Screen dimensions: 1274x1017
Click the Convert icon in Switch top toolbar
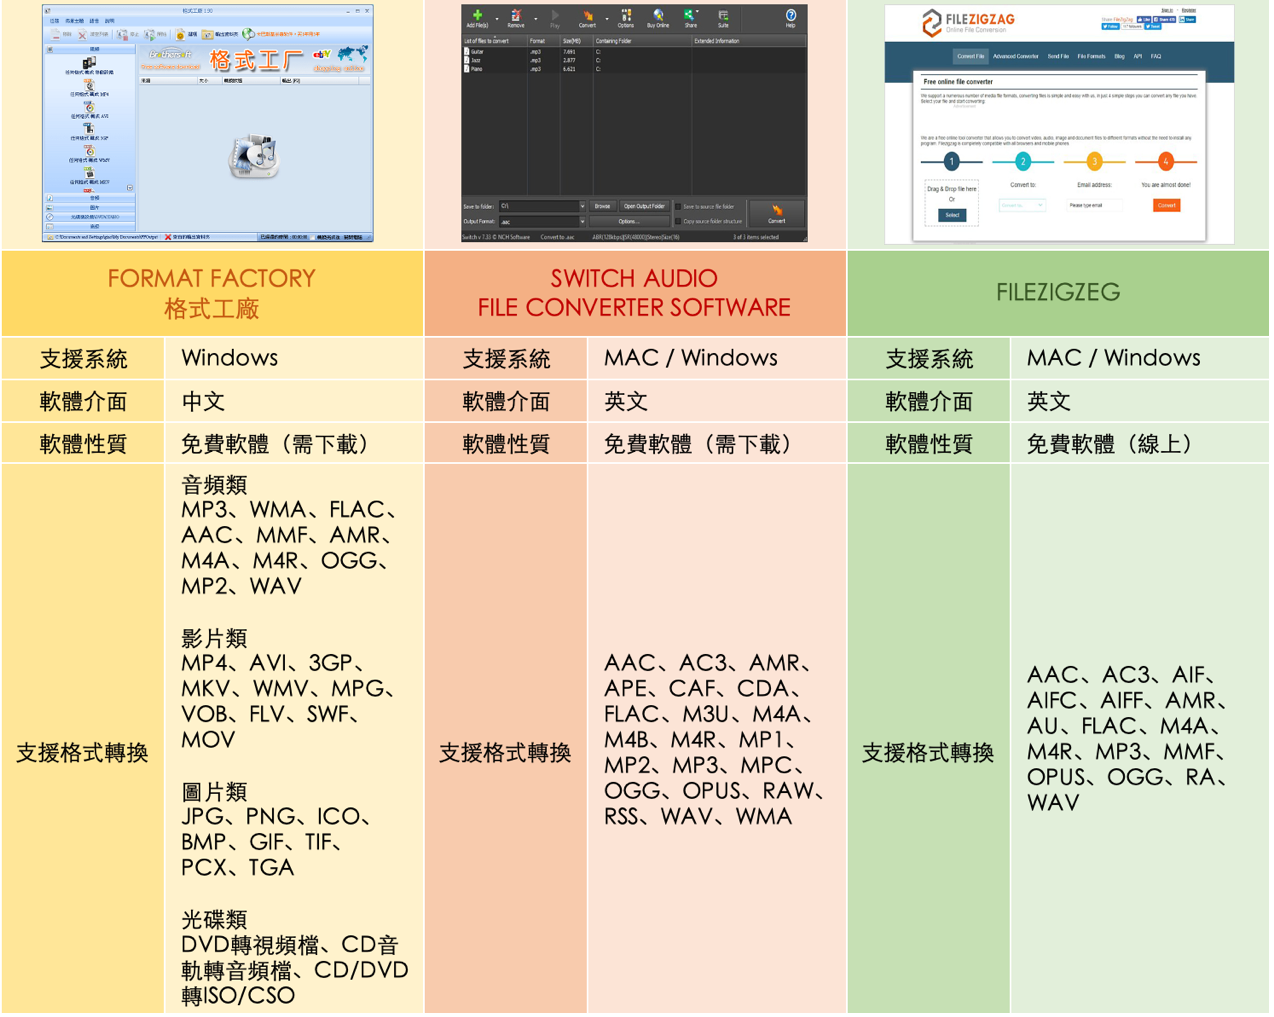[587, 18]
